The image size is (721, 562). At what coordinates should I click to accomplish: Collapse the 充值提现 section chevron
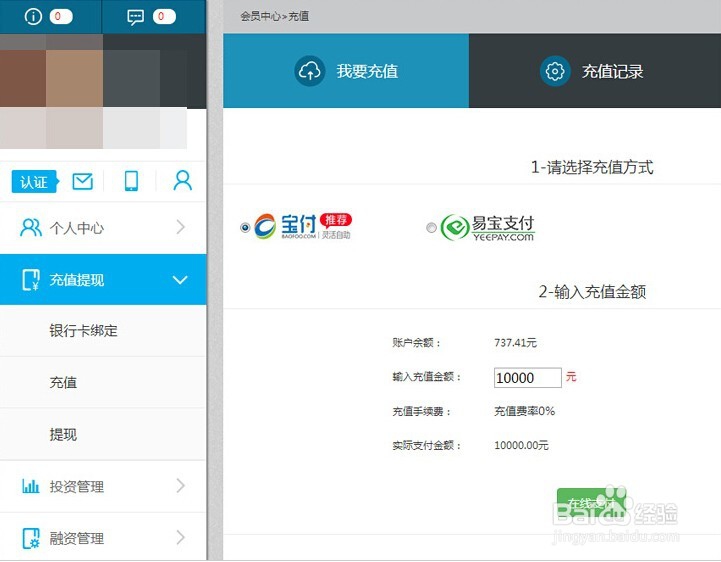pos(180,280)
